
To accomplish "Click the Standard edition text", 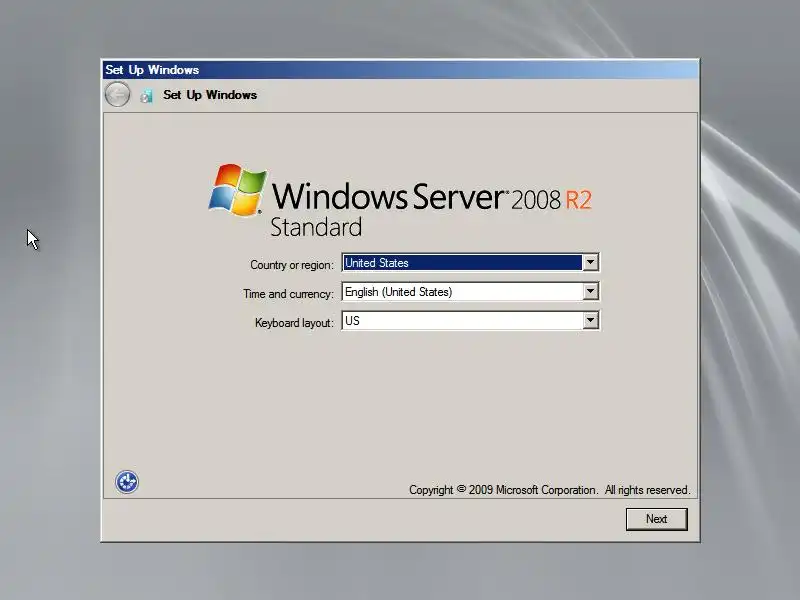I will pos(316,227).
